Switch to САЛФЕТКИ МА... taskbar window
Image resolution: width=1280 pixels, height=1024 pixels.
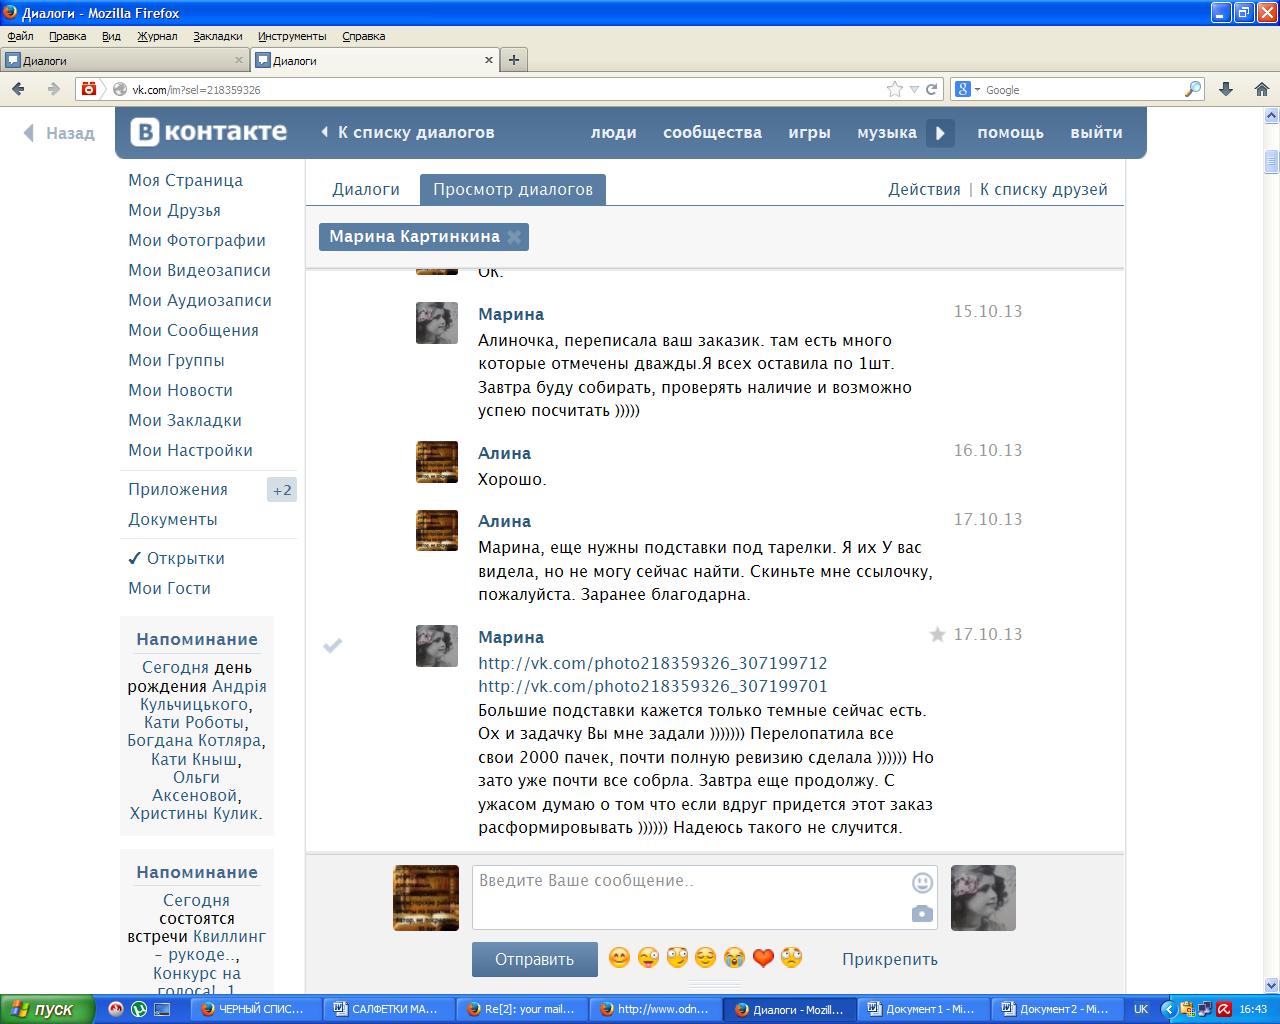tap(389, 1009)
